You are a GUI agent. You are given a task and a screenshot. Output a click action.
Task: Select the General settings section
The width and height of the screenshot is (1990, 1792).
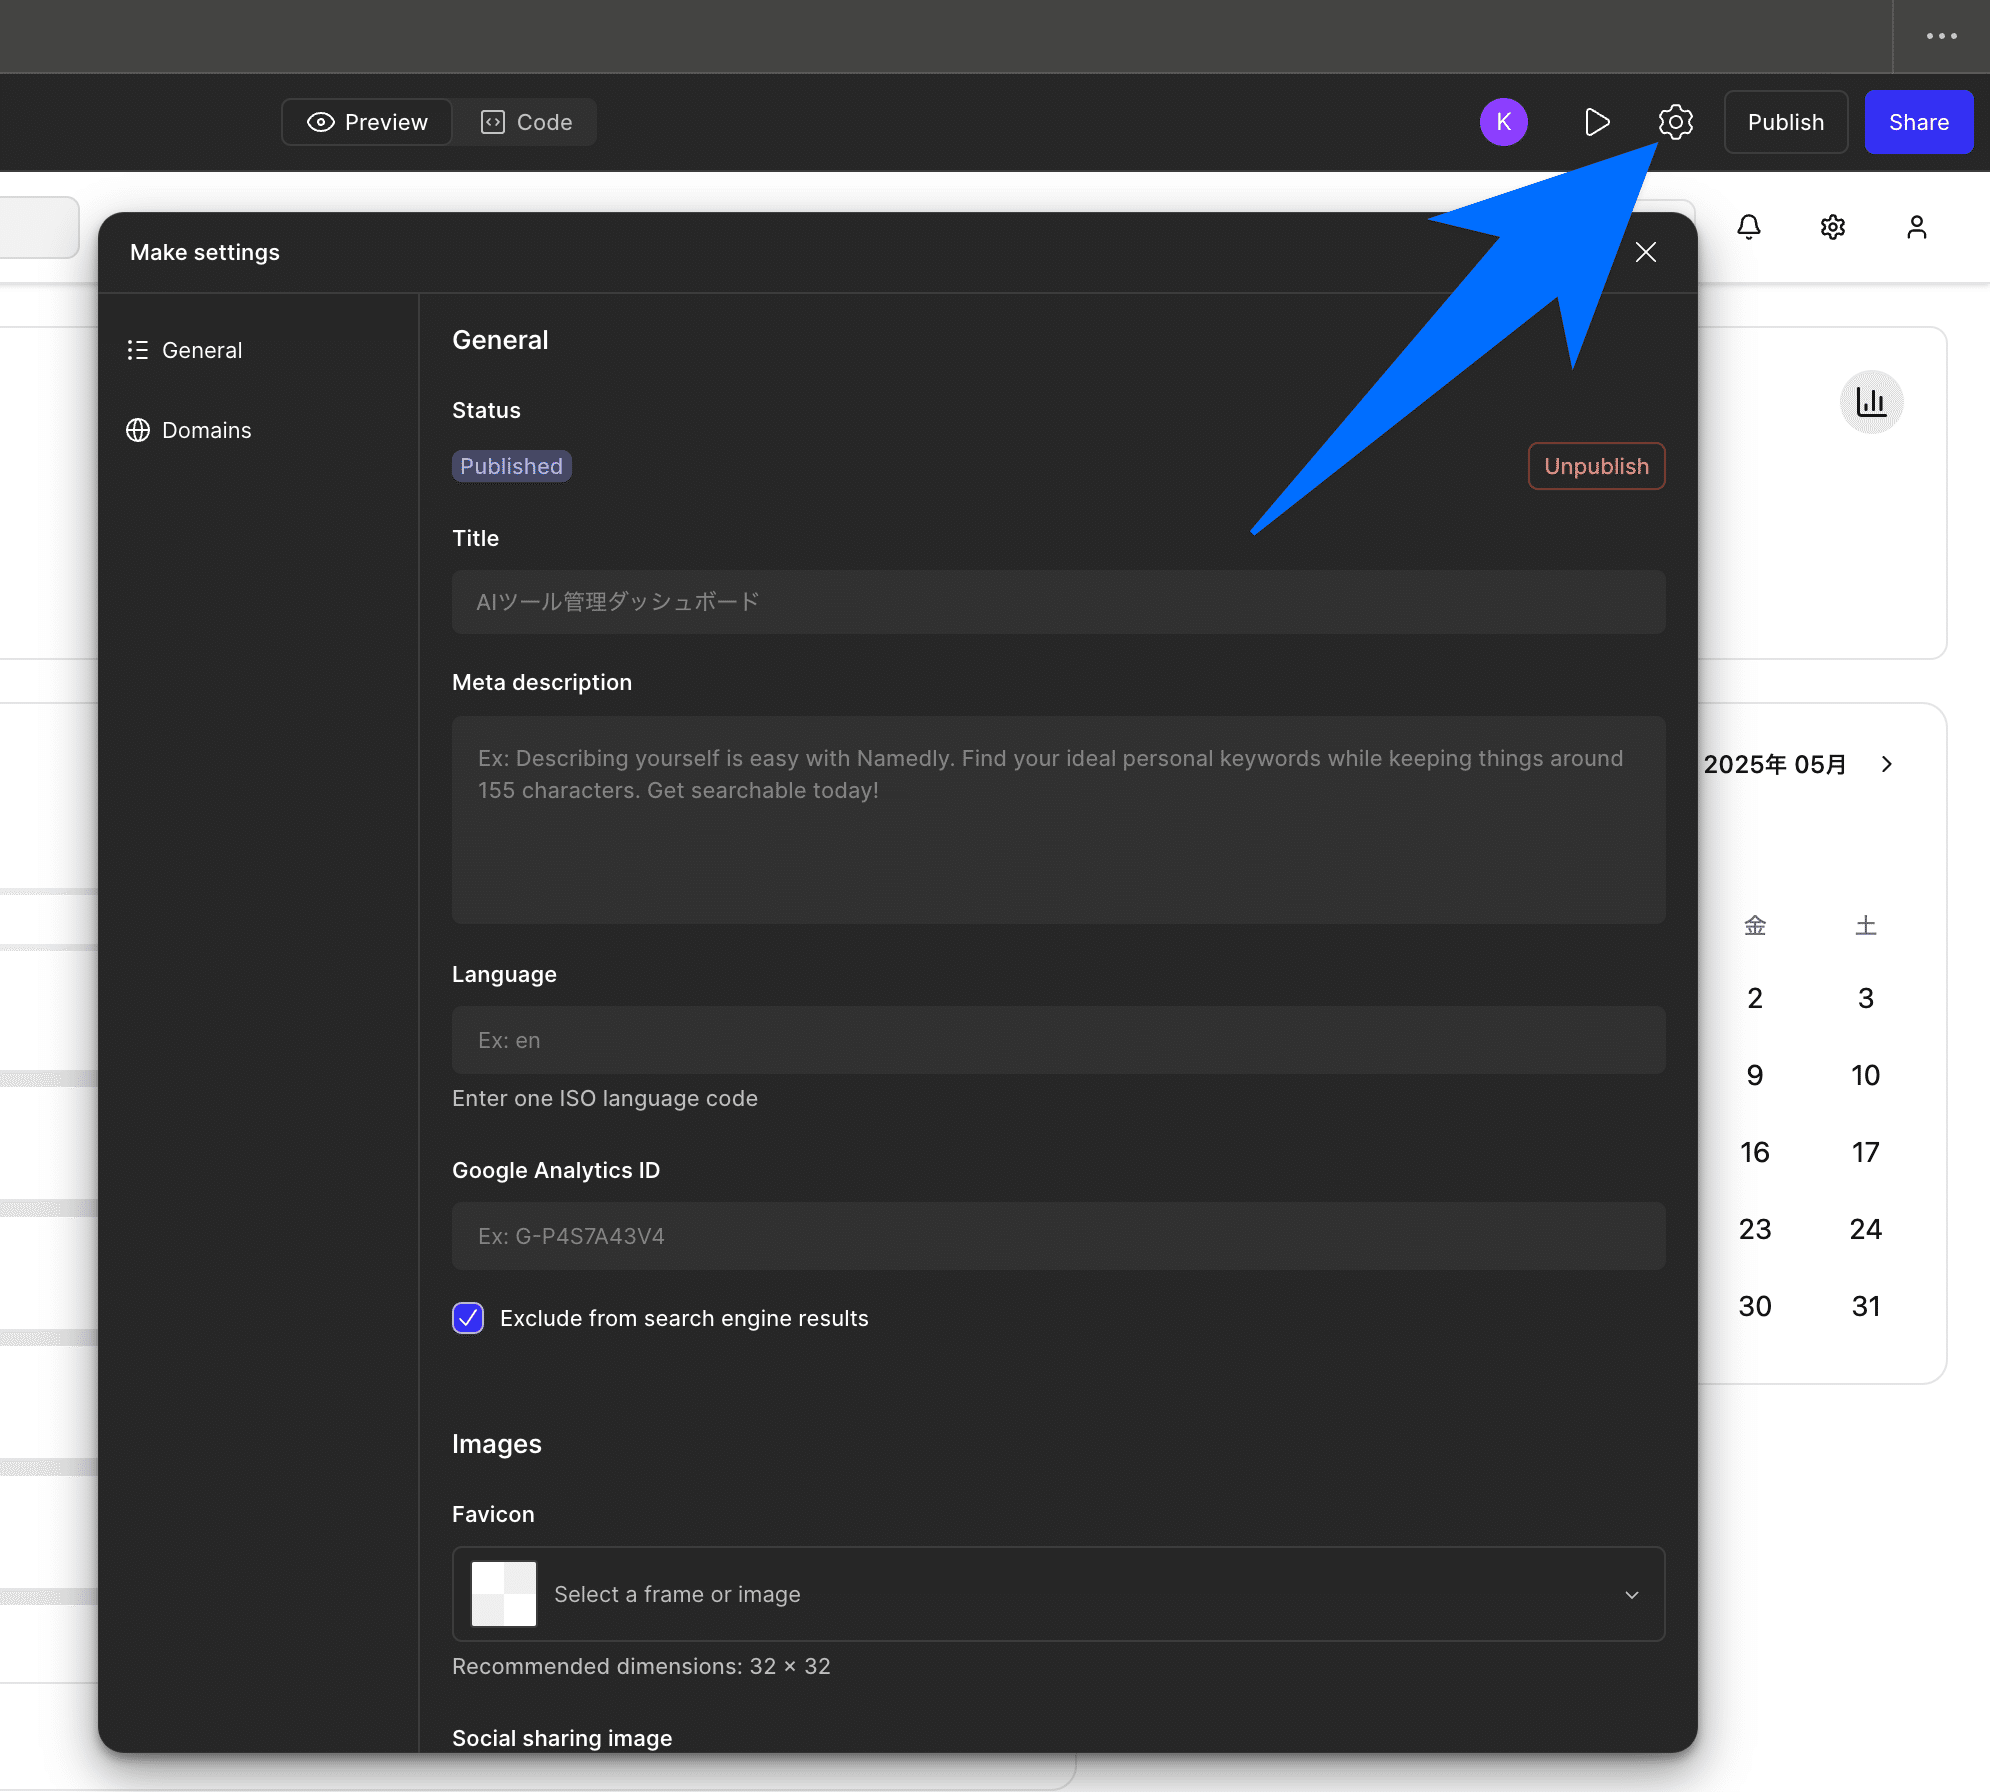click(201, 350)
